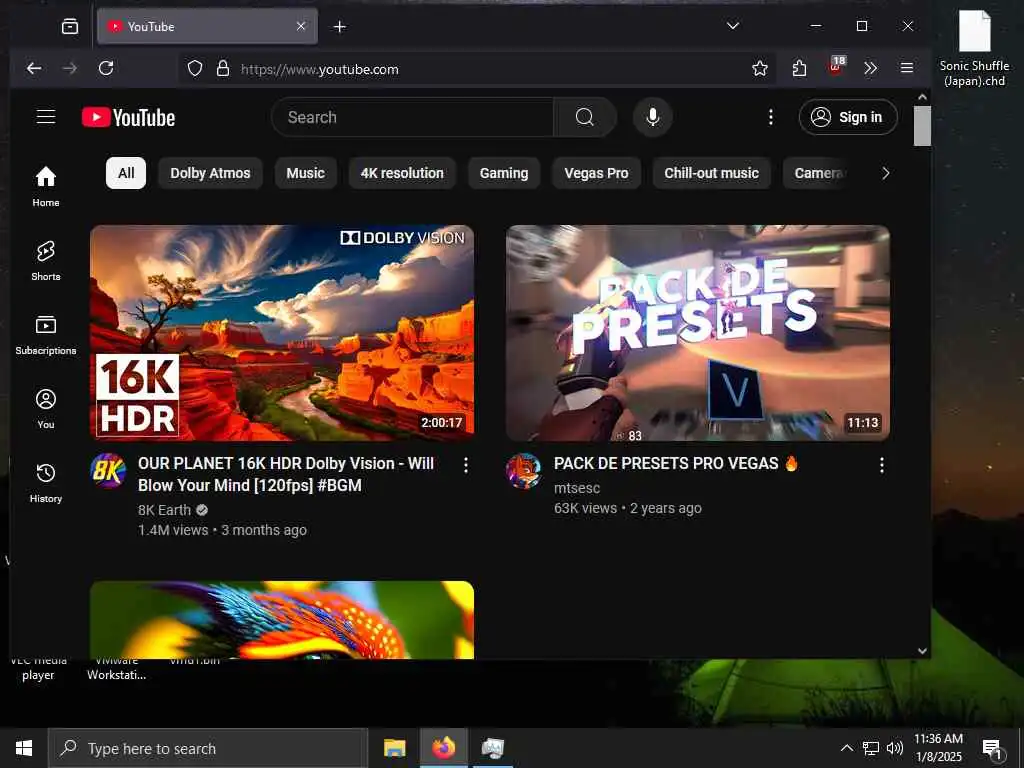Open 8K Earth channel name link
1024x768 pixels.
pyautogui.click(x=165, y=510)
